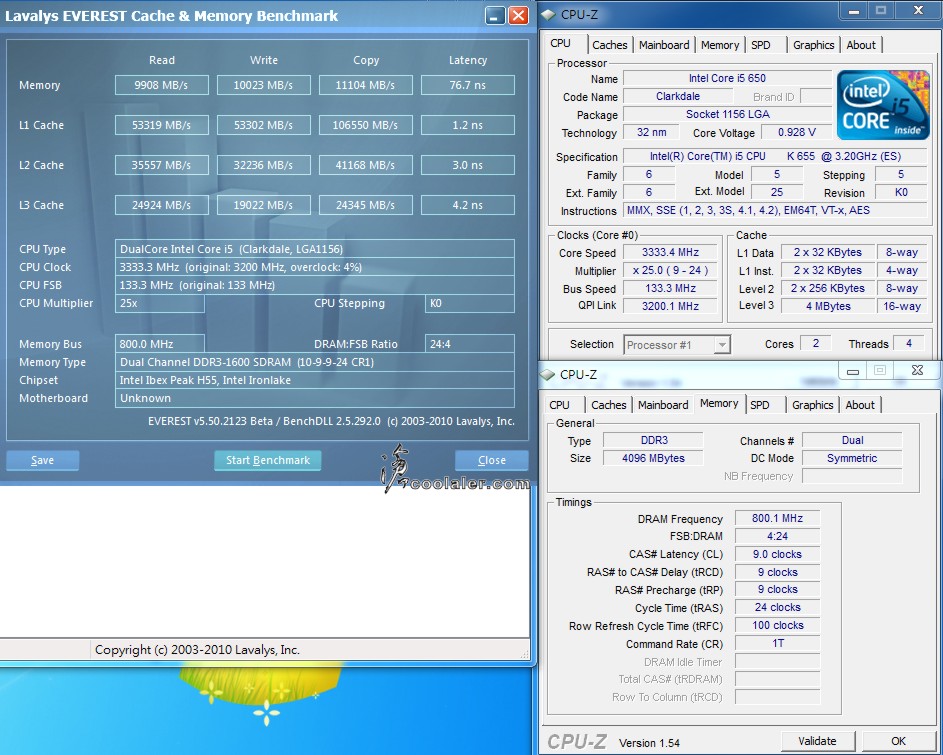
Task: Click the Level 3 cache value 4 MBytes
Action: tap(828, 306)
